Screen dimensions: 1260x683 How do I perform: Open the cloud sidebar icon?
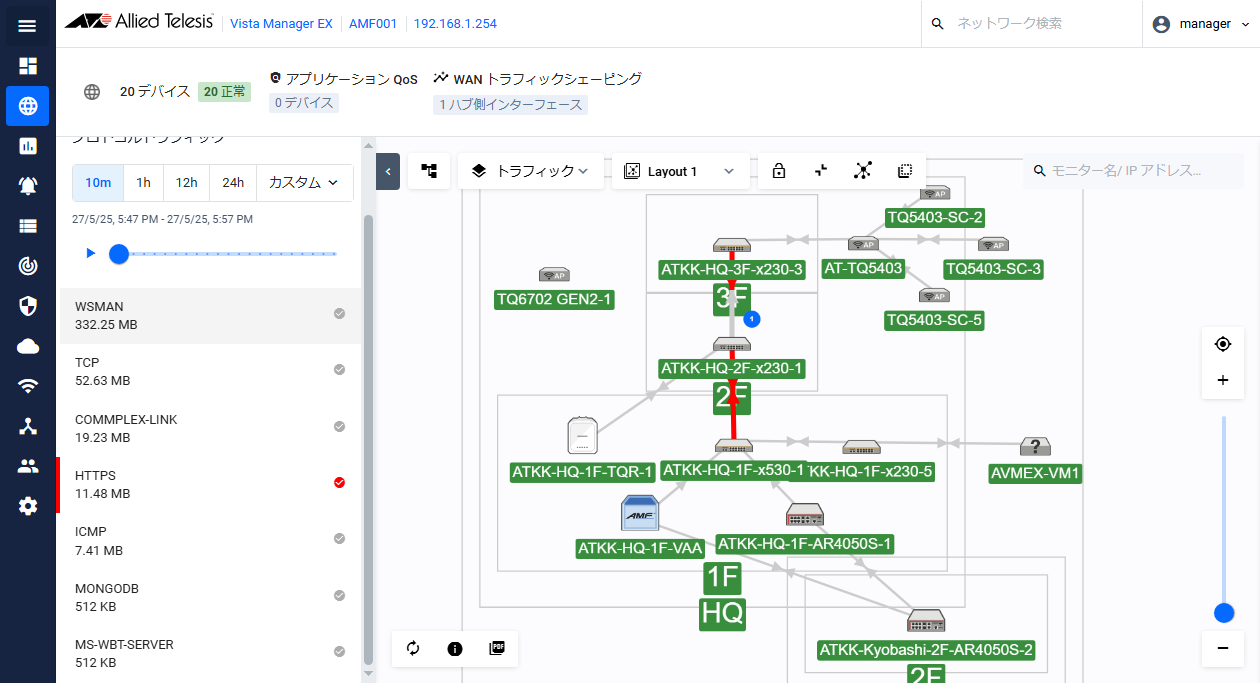27,346
